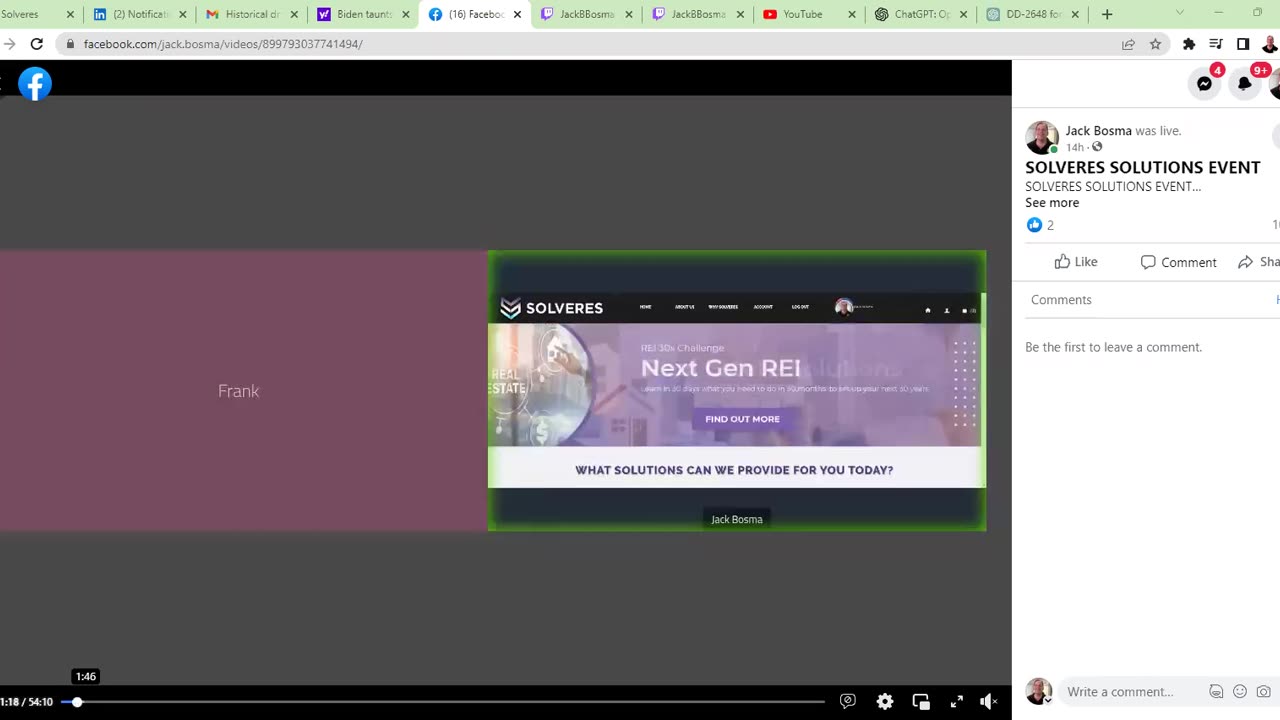Click the SOLVERES SOLUTIONS EVENT title
Viewport: 1280px width, 720px height.
(x=1142, y=167)
